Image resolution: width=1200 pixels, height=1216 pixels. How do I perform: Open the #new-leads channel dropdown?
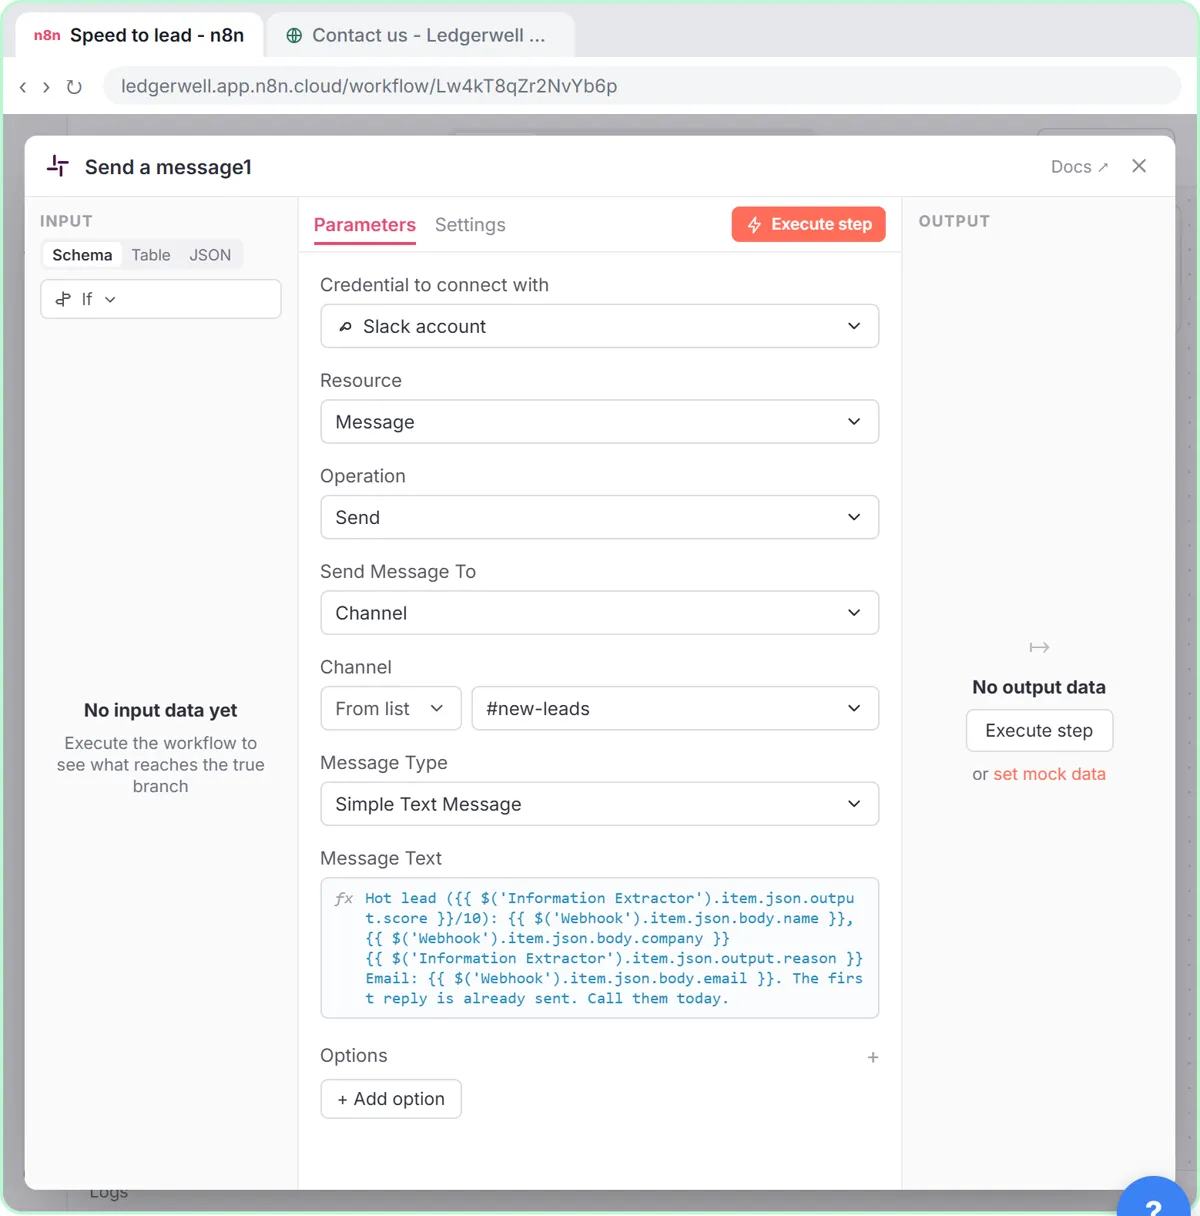click(675, 708)
